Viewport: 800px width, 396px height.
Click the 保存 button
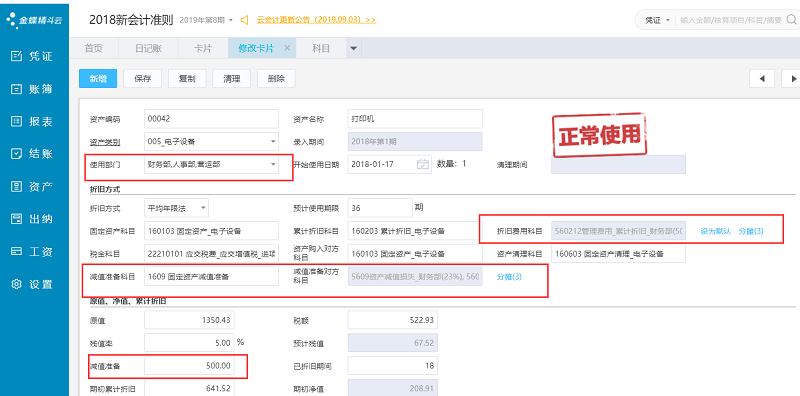(142, 79)
